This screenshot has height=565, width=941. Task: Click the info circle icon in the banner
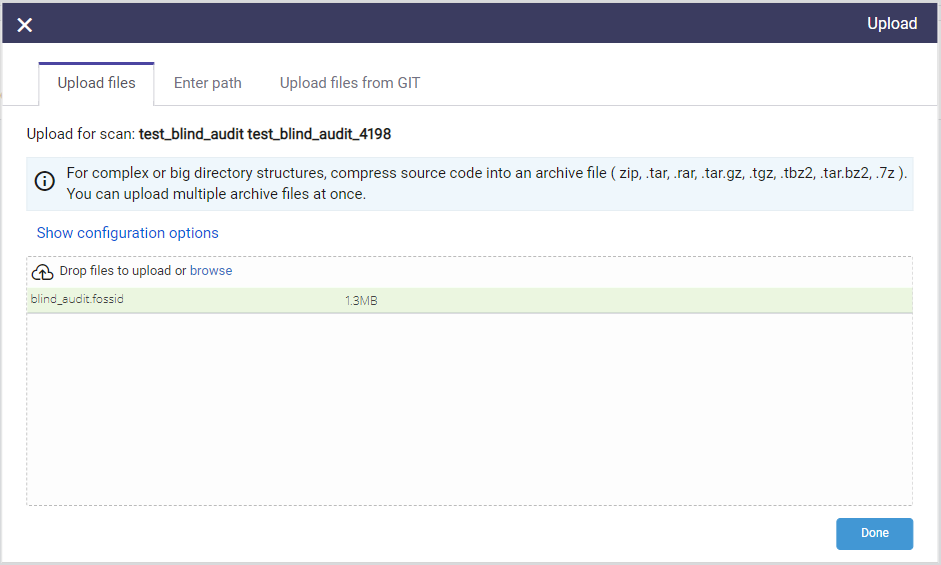coord(45,182)
